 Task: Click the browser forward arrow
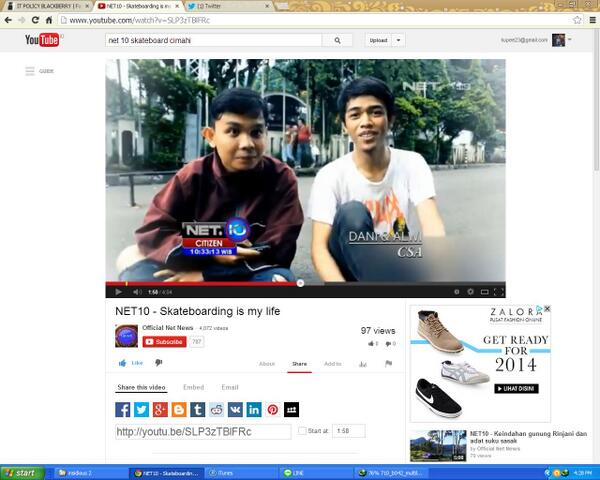click(x=22, y=20)
